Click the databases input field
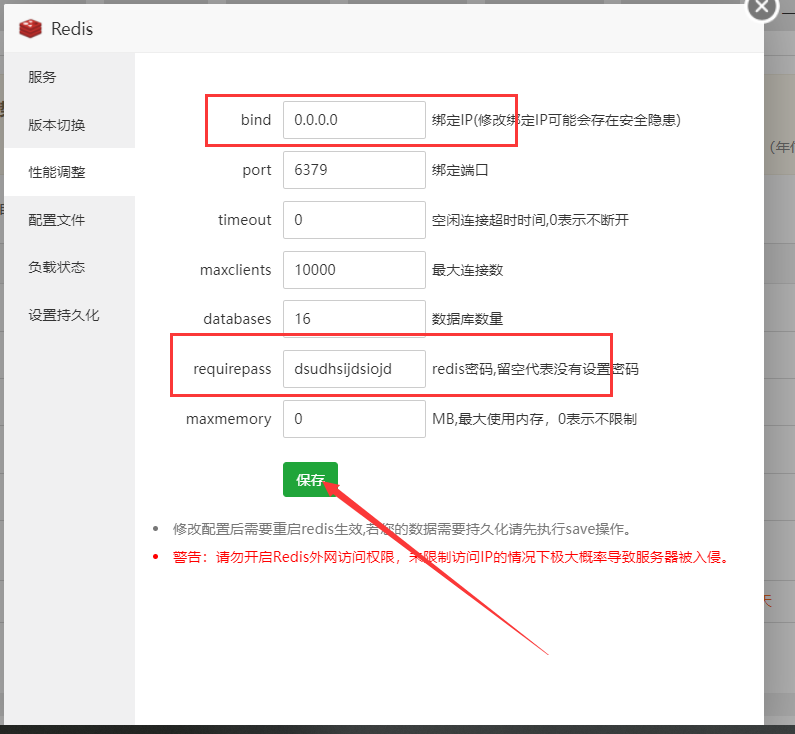 pos(354,319)
